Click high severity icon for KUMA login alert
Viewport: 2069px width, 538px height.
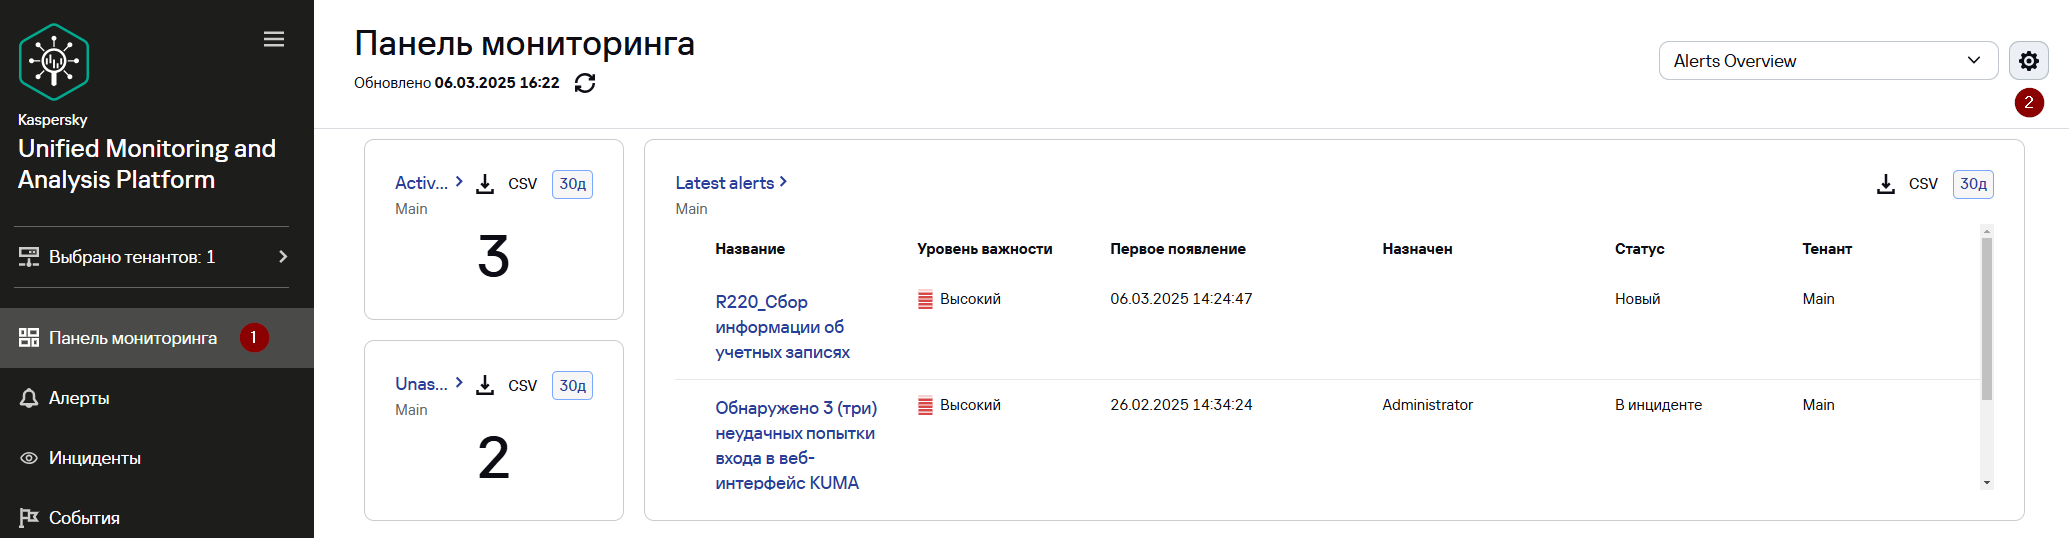[925, 405]
